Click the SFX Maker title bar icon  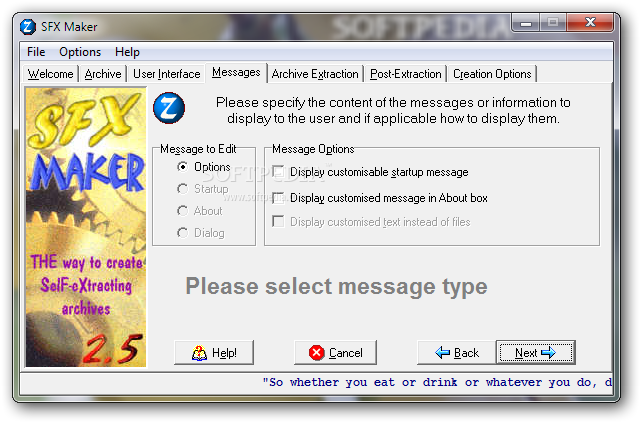28,27
